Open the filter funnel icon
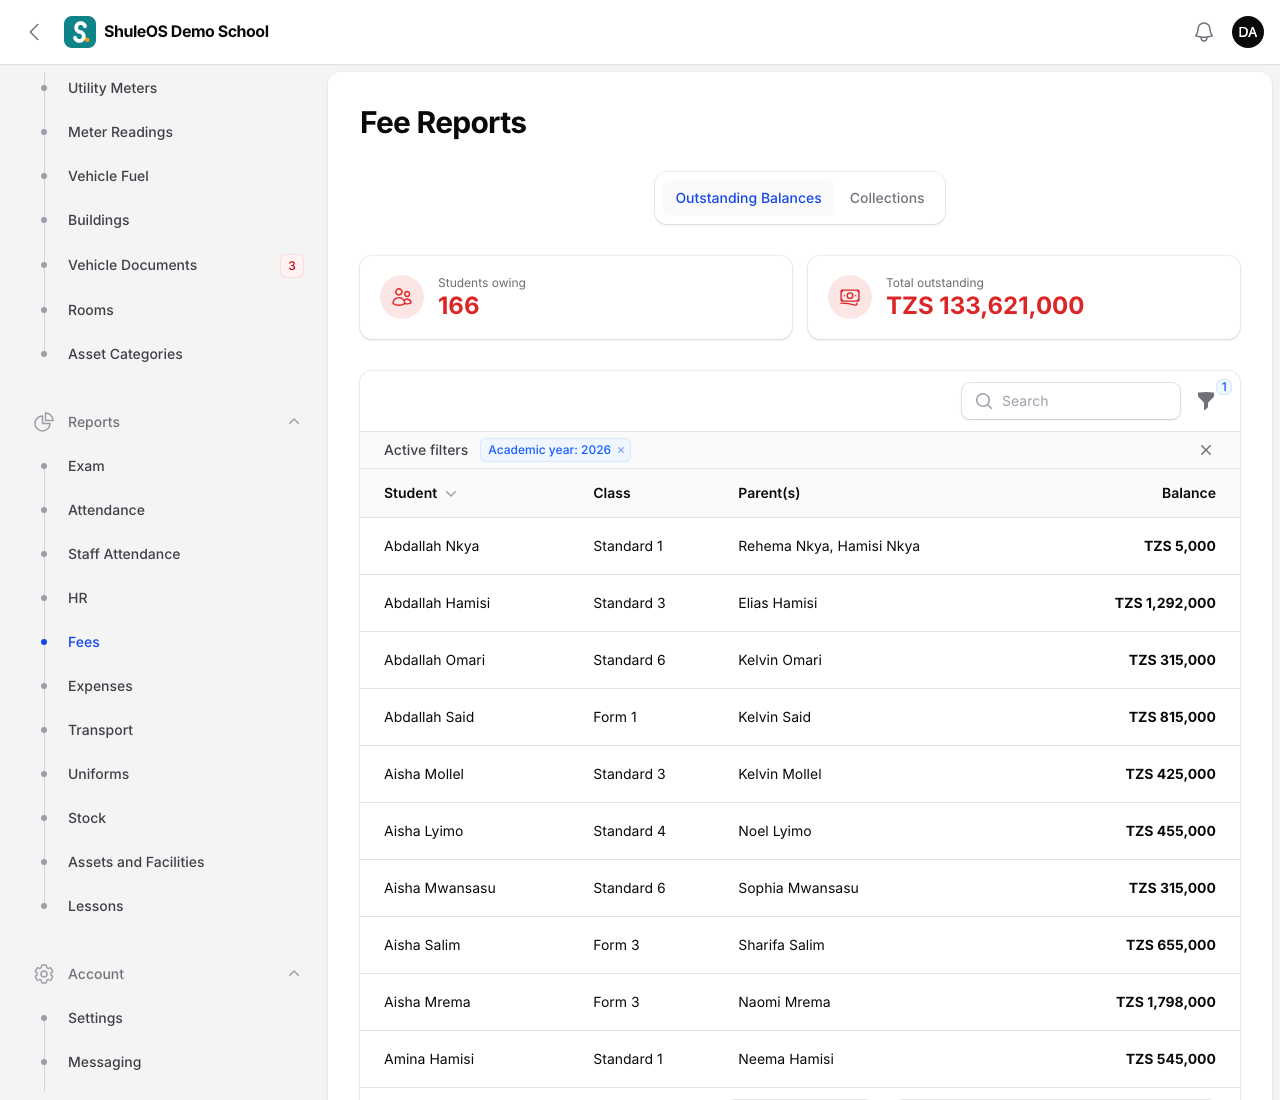1280x1100 pixels. point(1206,401)
